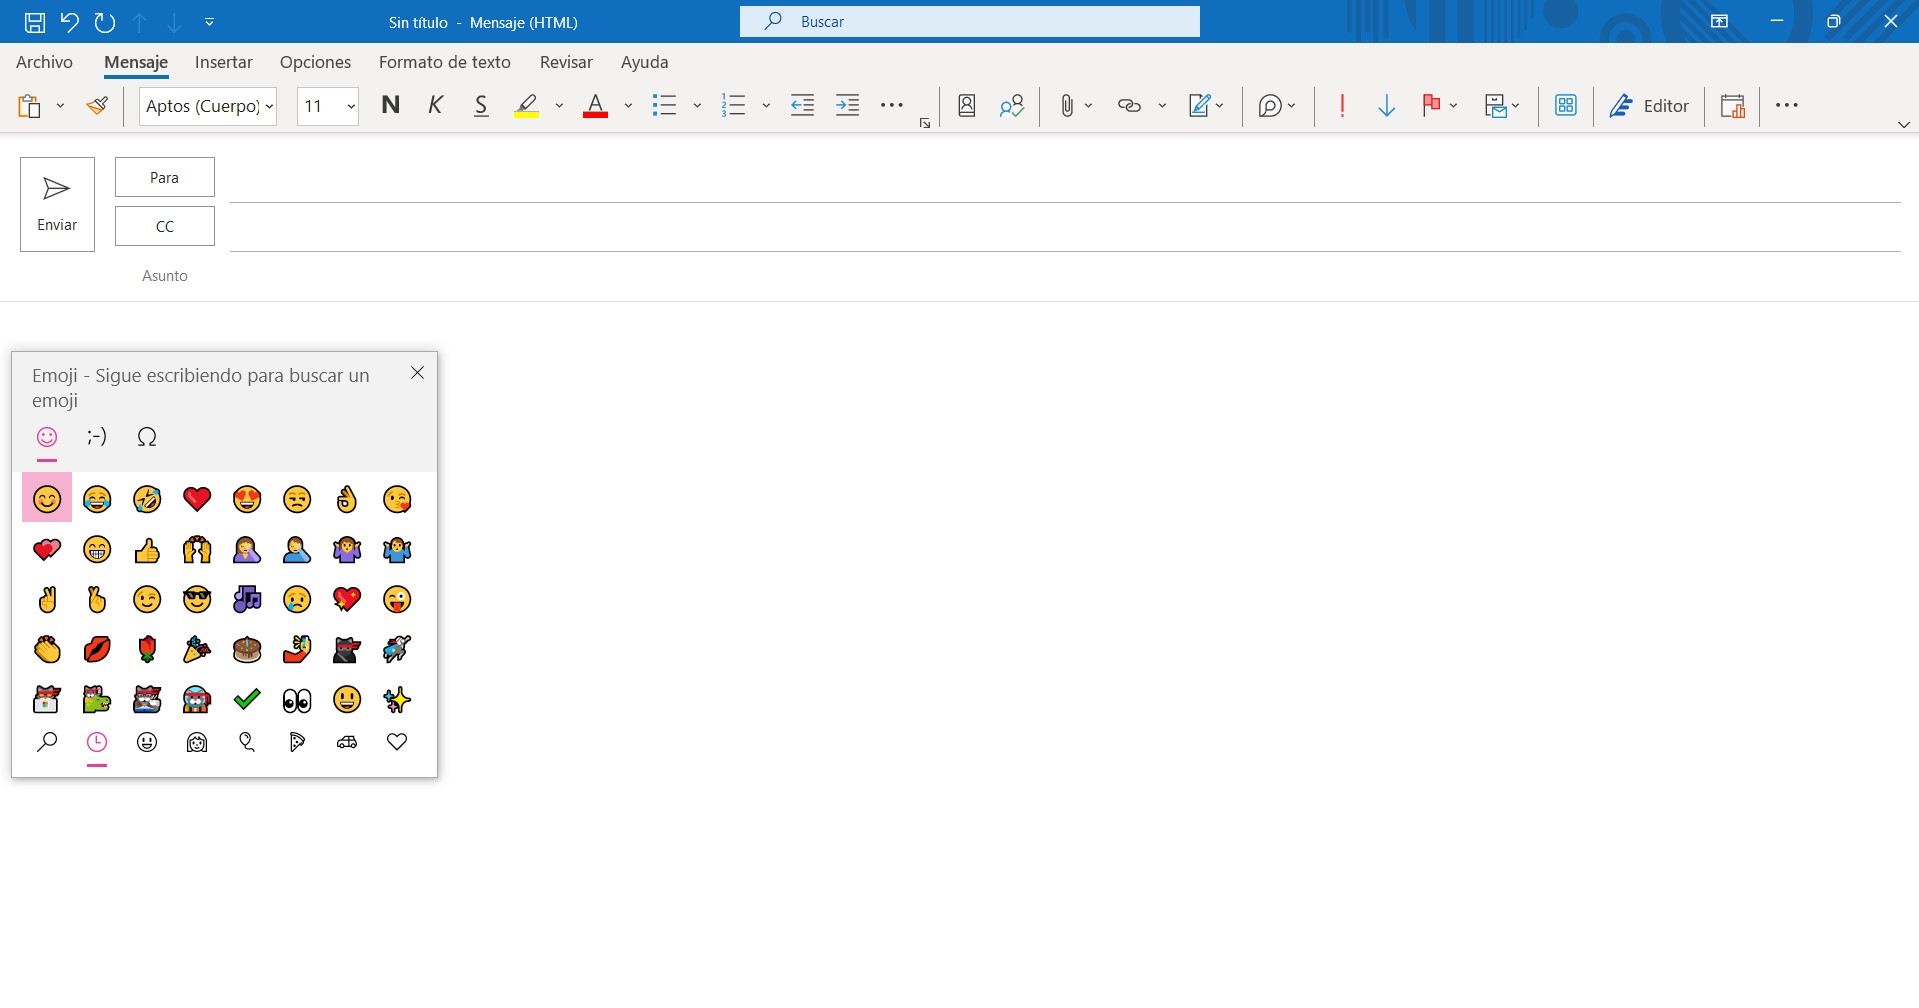Open the Formato de texto tab

coord(444,62)
